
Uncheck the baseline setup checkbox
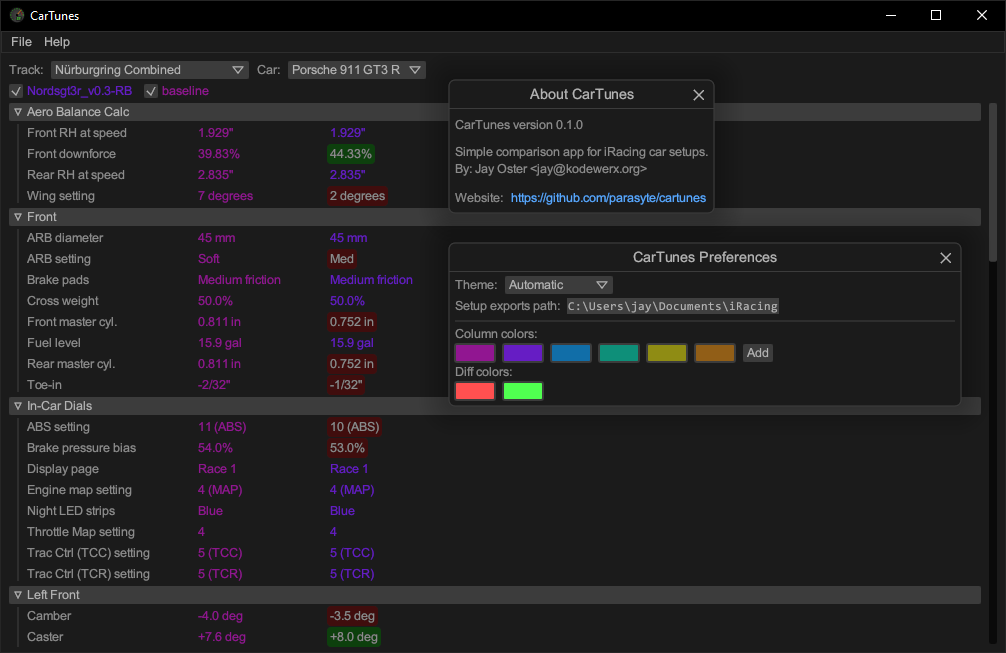pyautogui.click(x=151, y=91)
